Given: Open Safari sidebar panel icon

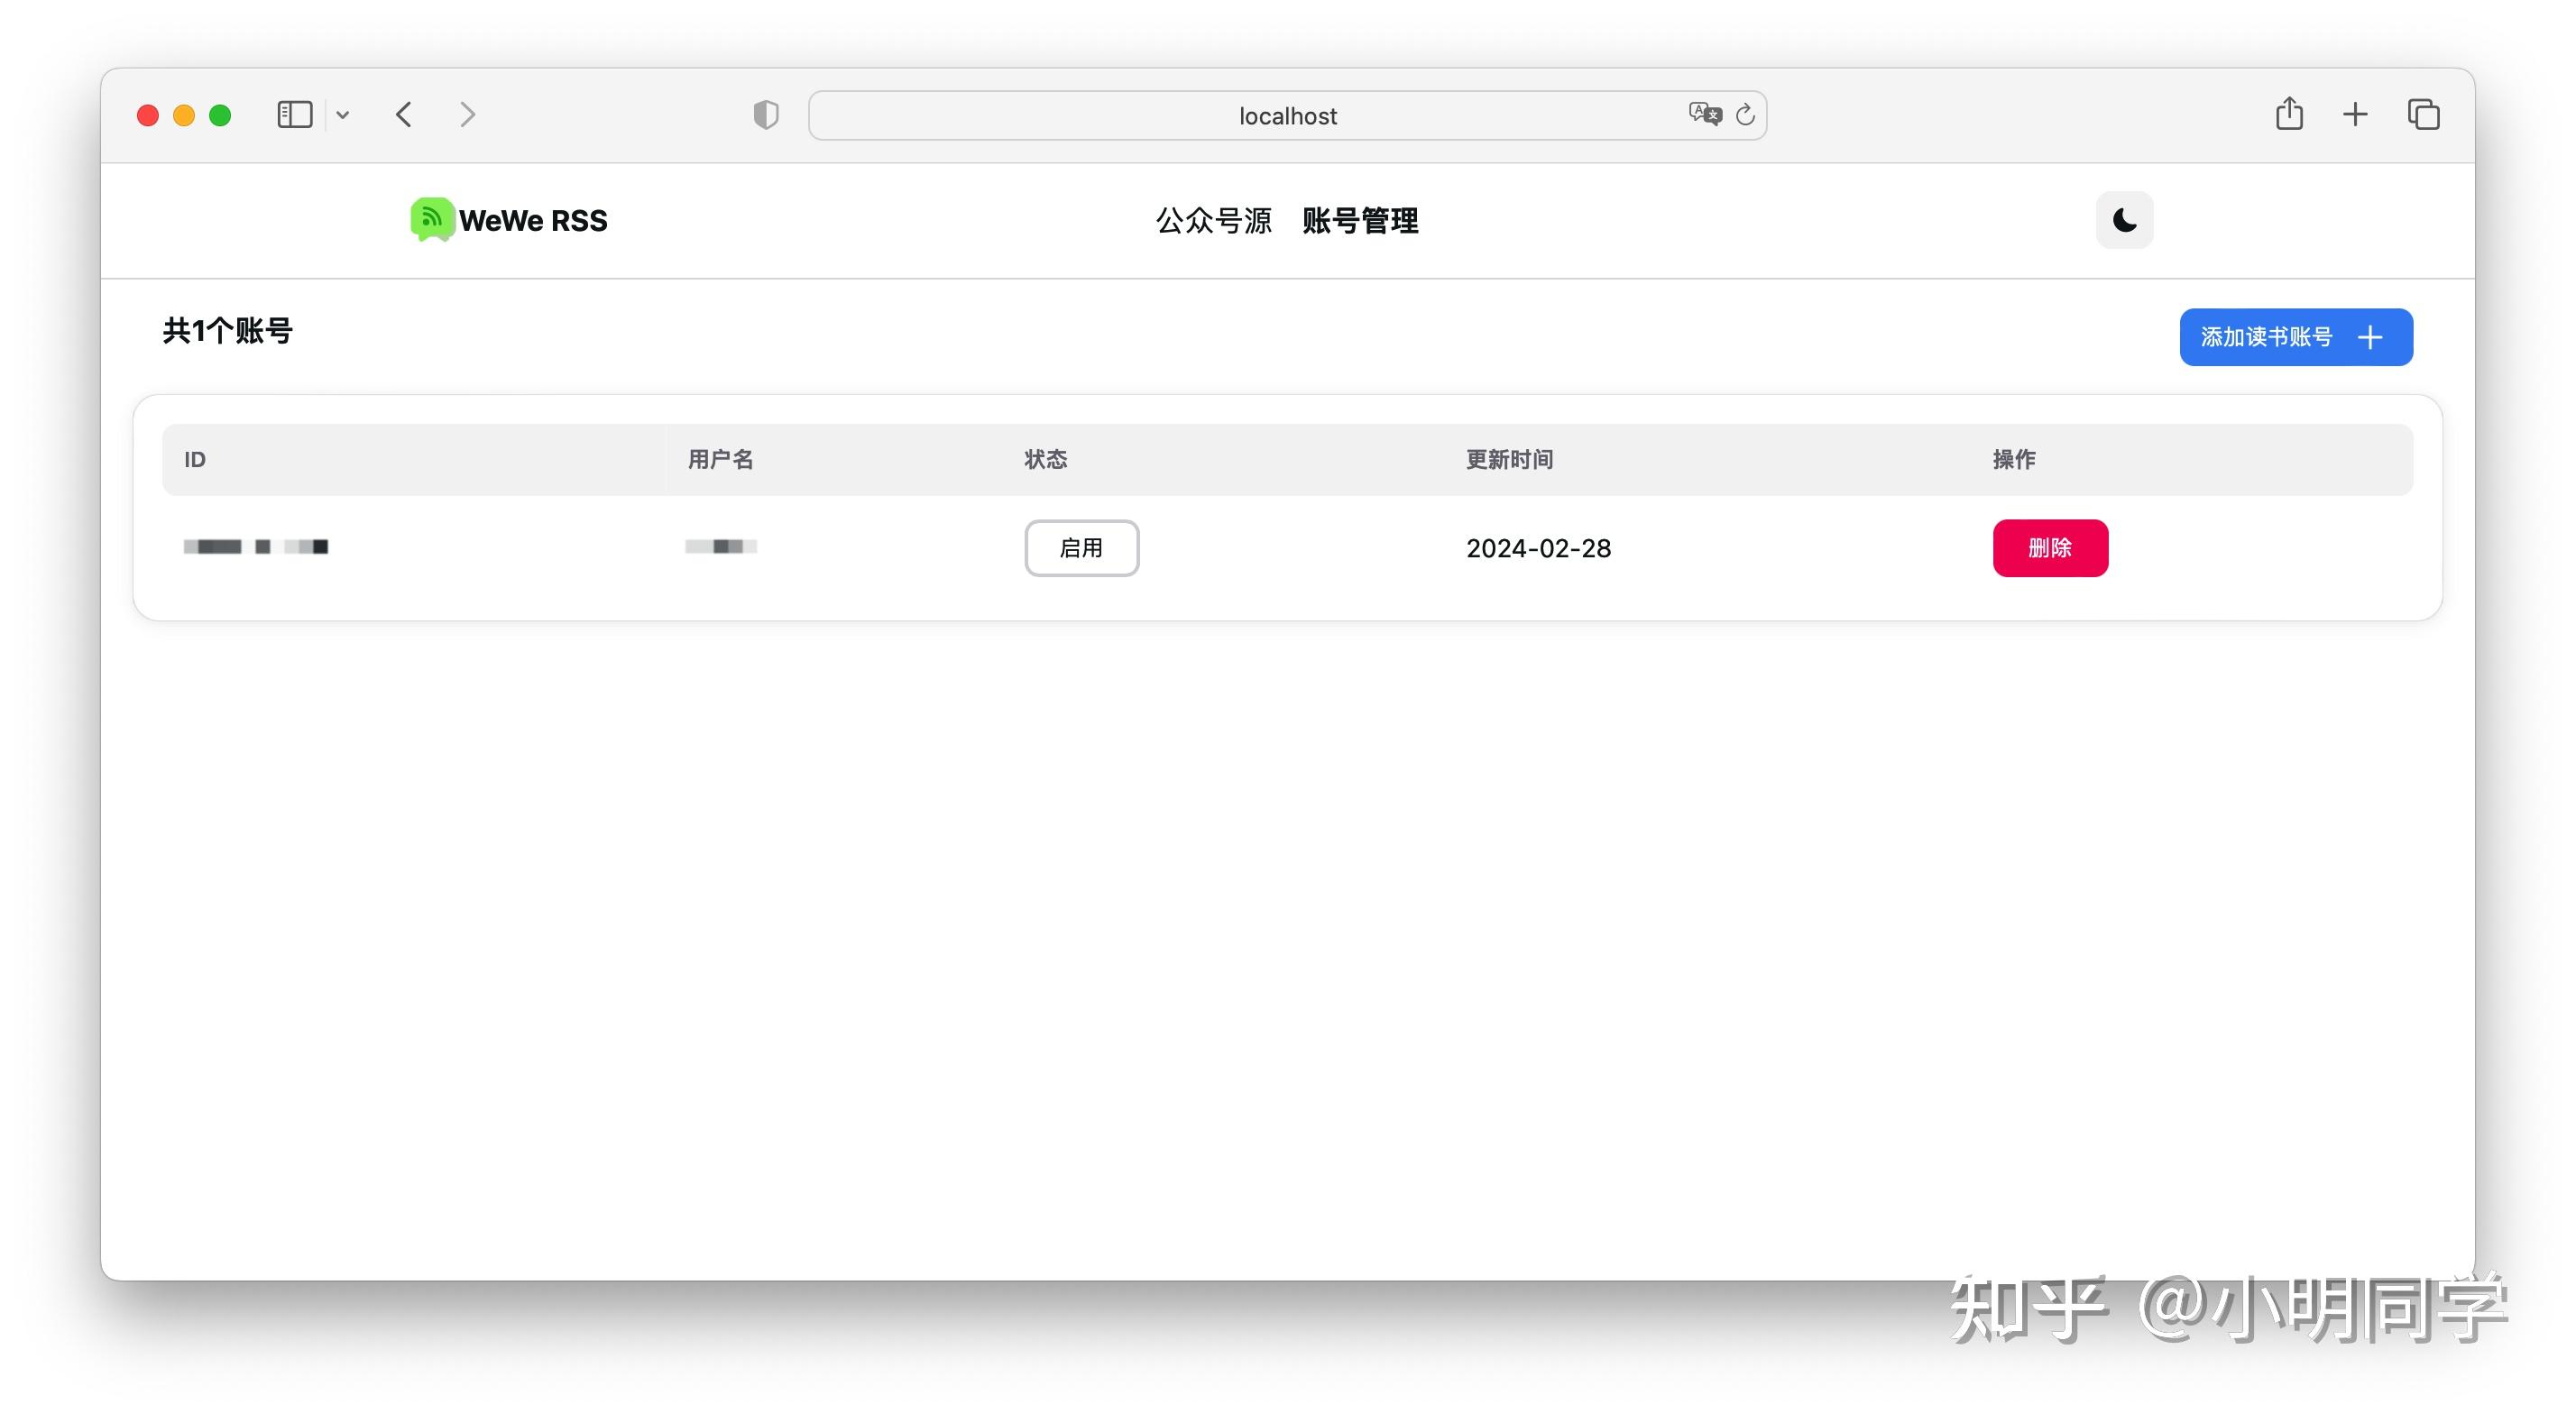Looking at the screenshot, I should click(294, 115).
